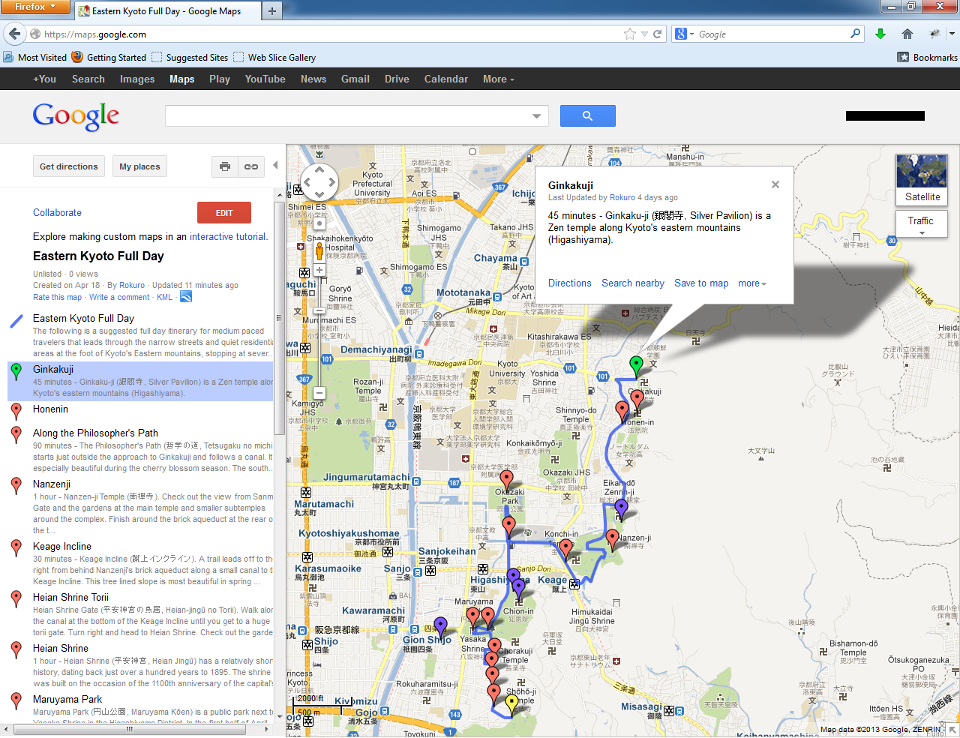This screenshot has height=738, width=960.
Task: Open the Traffic layer dropdown
Action: click(x=921, y=225)
